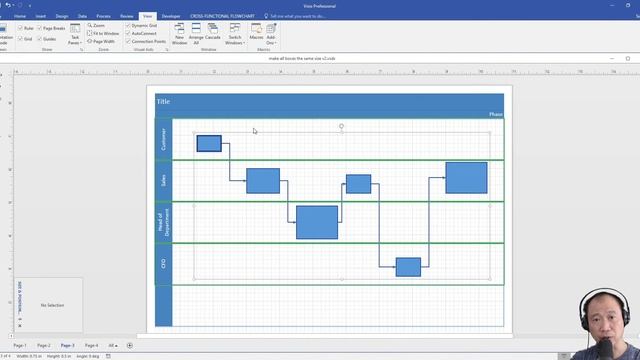The height and width of the screenshot is (360, 640).
Task: Open the Add-Ons dropdown
Action: coord(271,34)
